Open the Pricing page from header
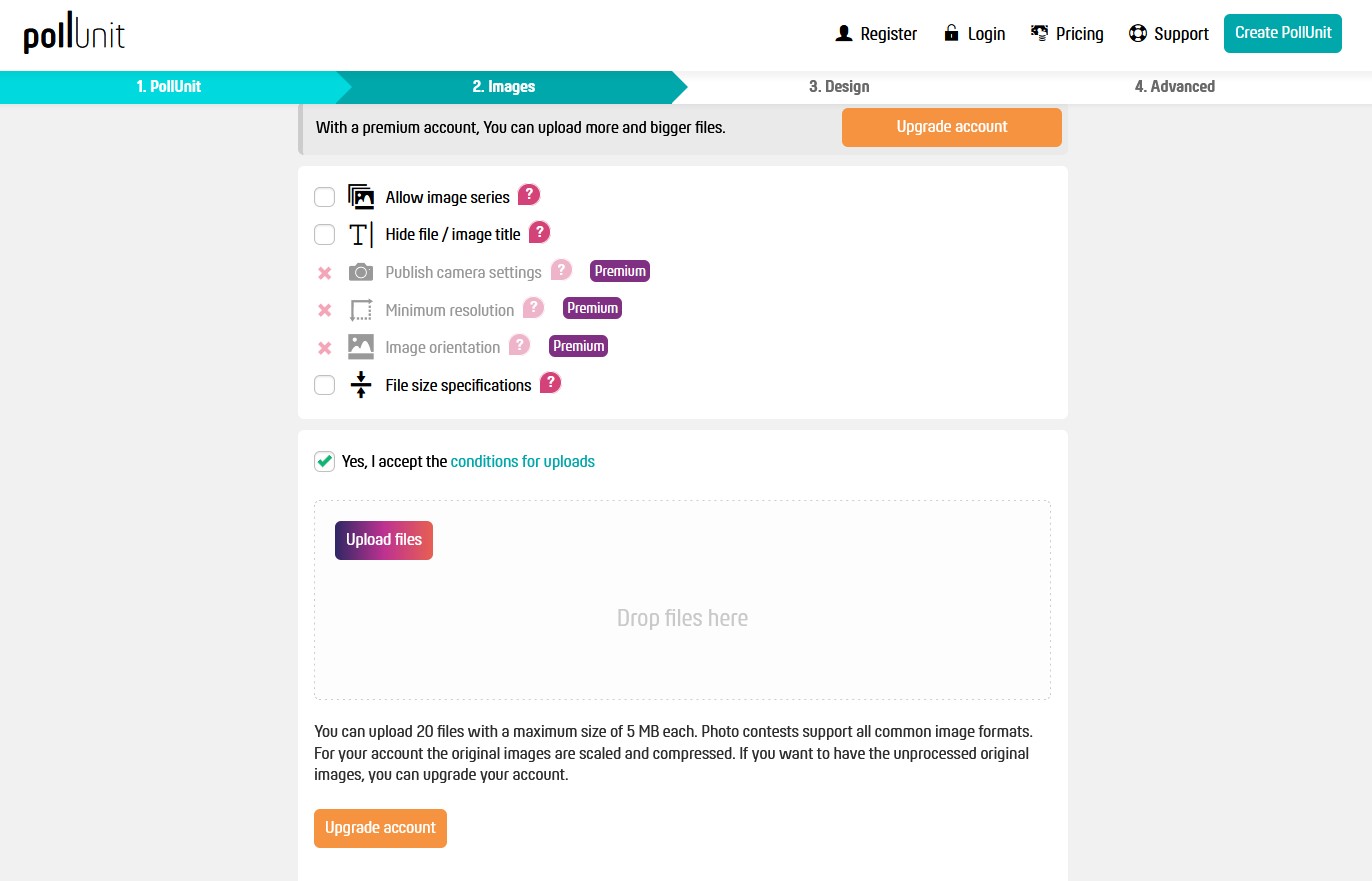This screenshot has width=1372, height=881. [1067, 34]
